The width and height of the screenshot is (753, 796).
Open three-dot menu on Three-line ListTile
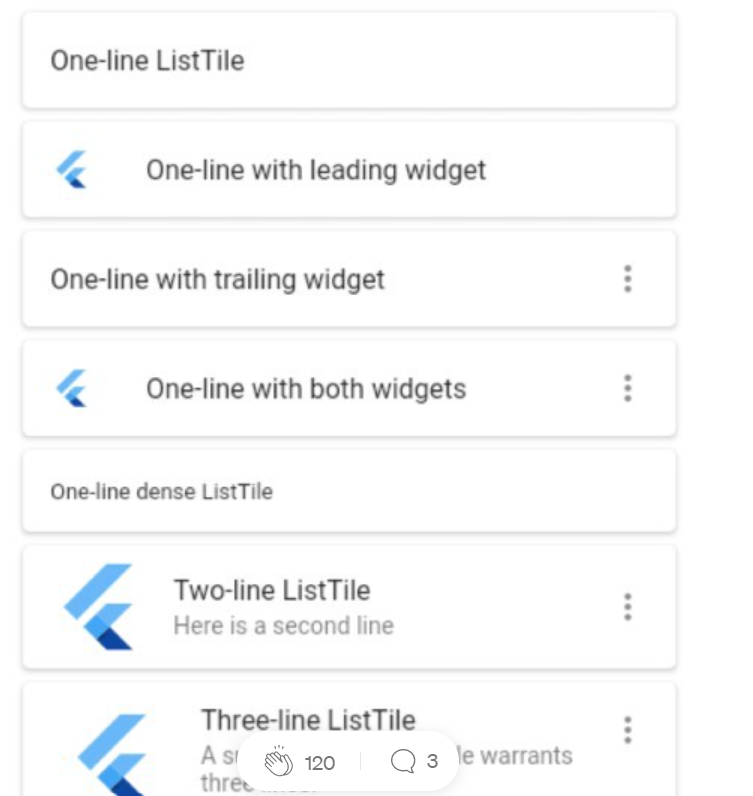tap(627, 730)
